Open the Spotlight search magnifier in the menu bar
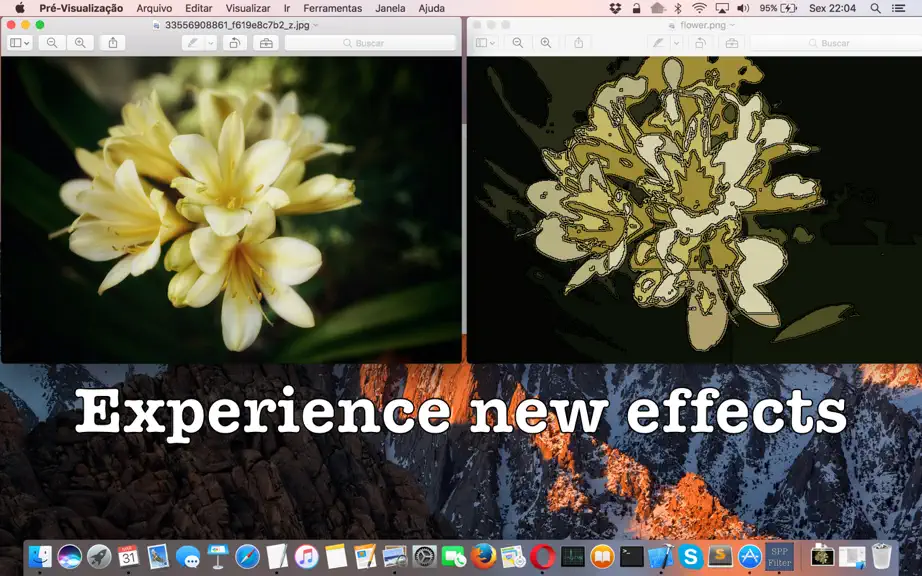922x576 pixels. click(x=876, y=8)
